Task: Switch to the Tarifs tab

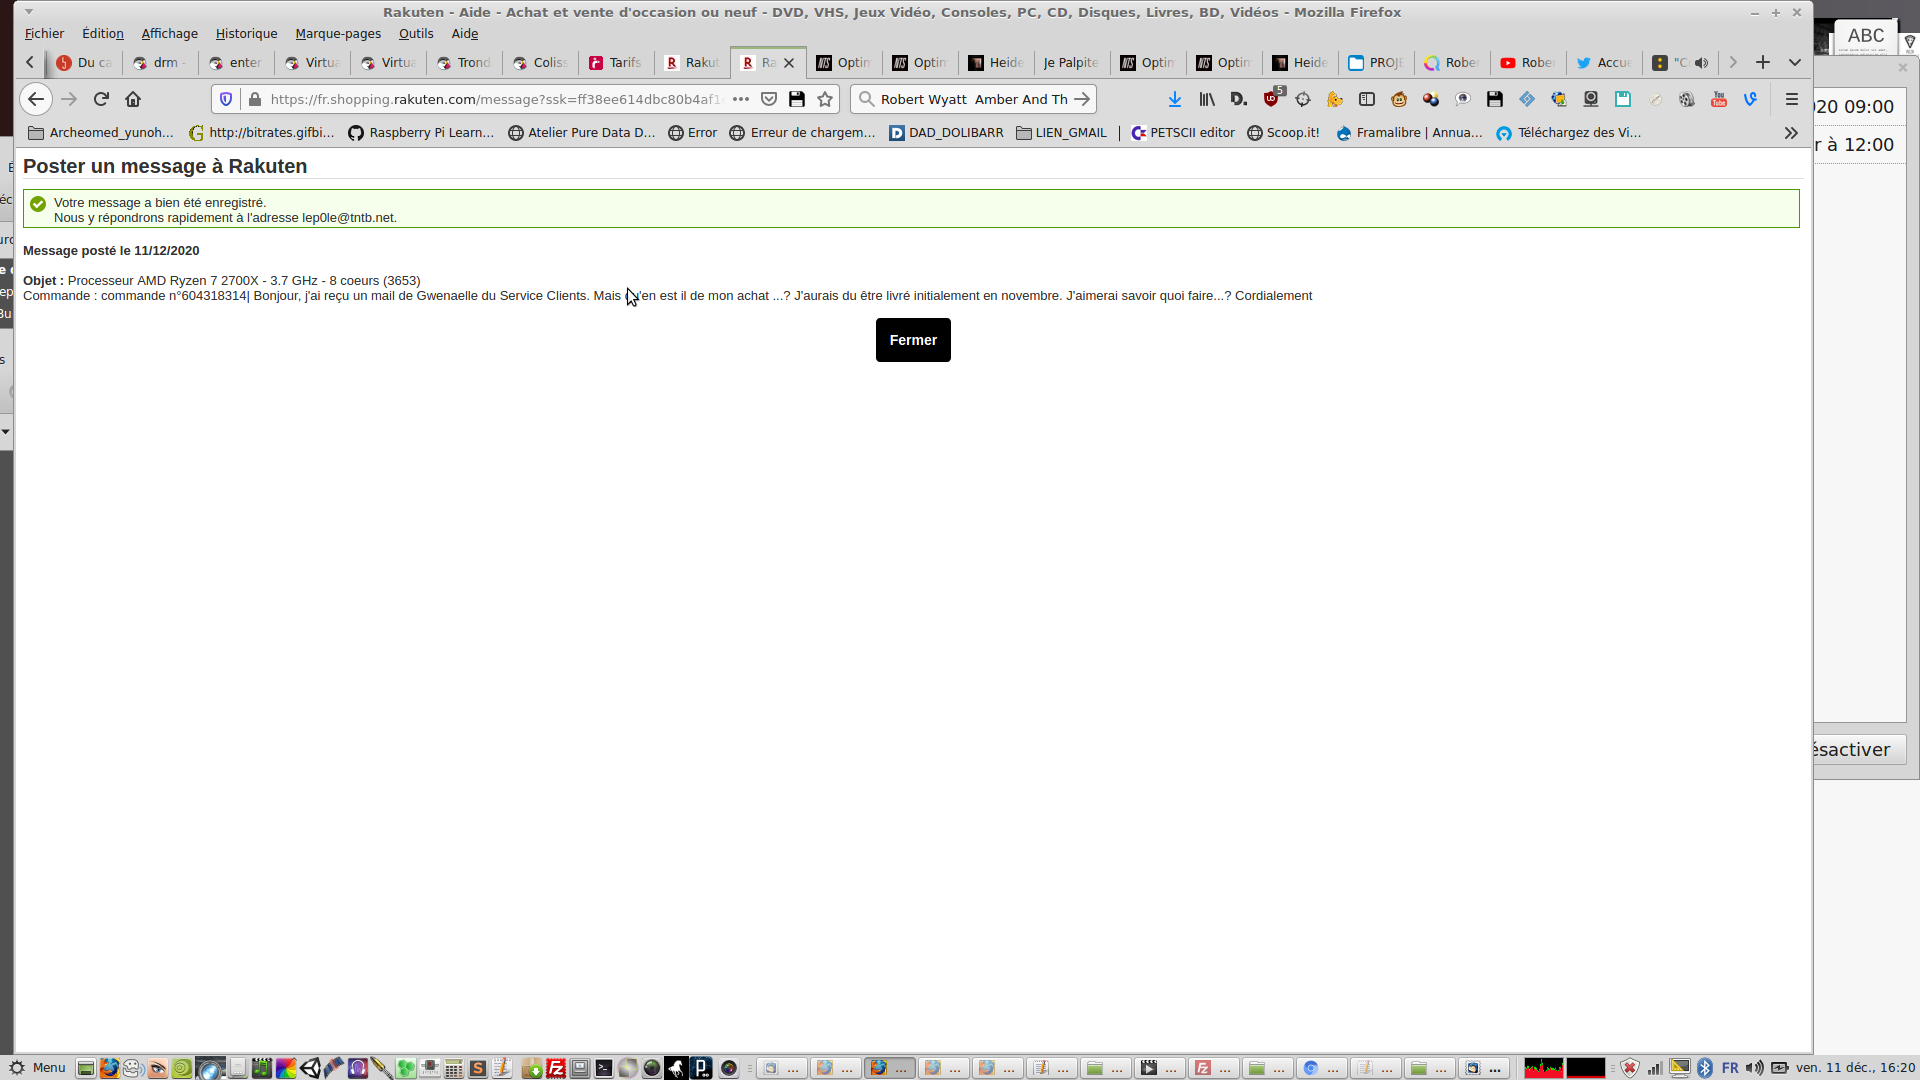Action: coord(616,62)
